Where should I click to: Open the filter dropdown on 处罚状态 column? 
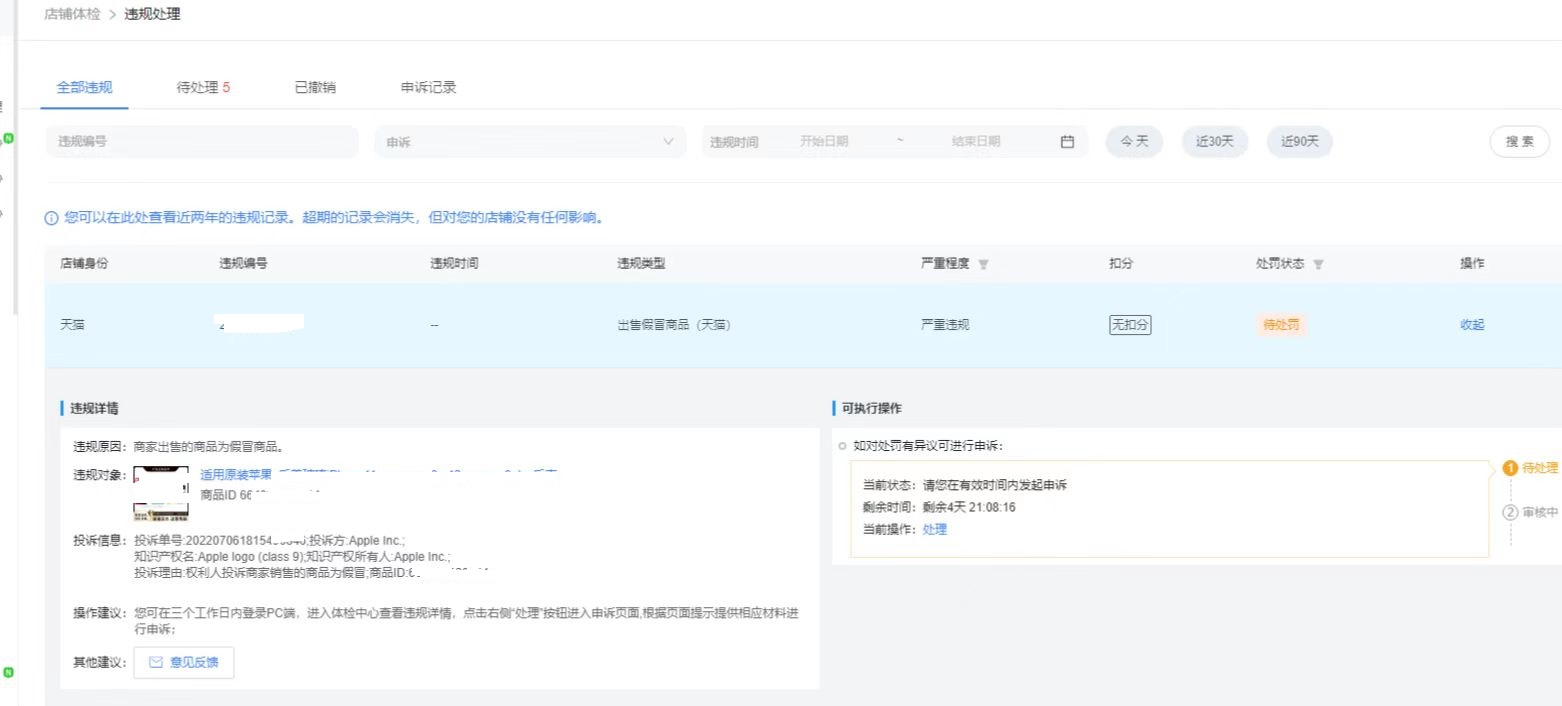point(1318,264)
